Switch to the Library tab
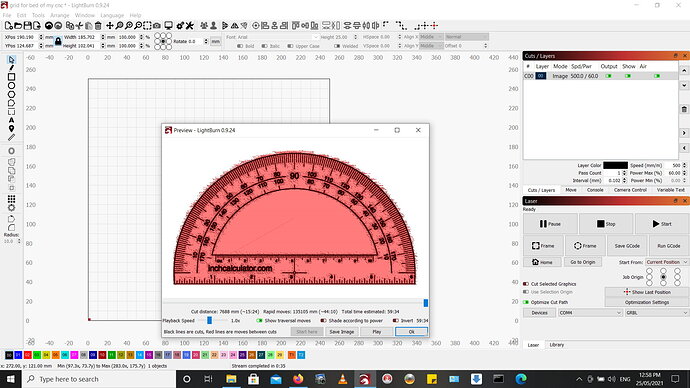Image resolution: width=690 pixels, height=388 pixels. point(557,345)
